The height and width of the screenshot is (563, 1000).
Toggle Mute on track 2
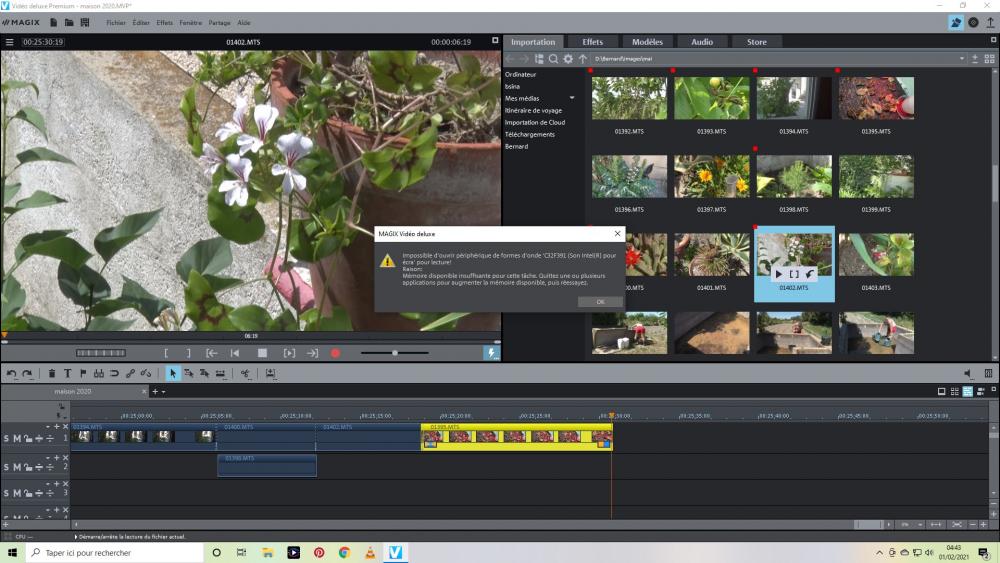17,467
